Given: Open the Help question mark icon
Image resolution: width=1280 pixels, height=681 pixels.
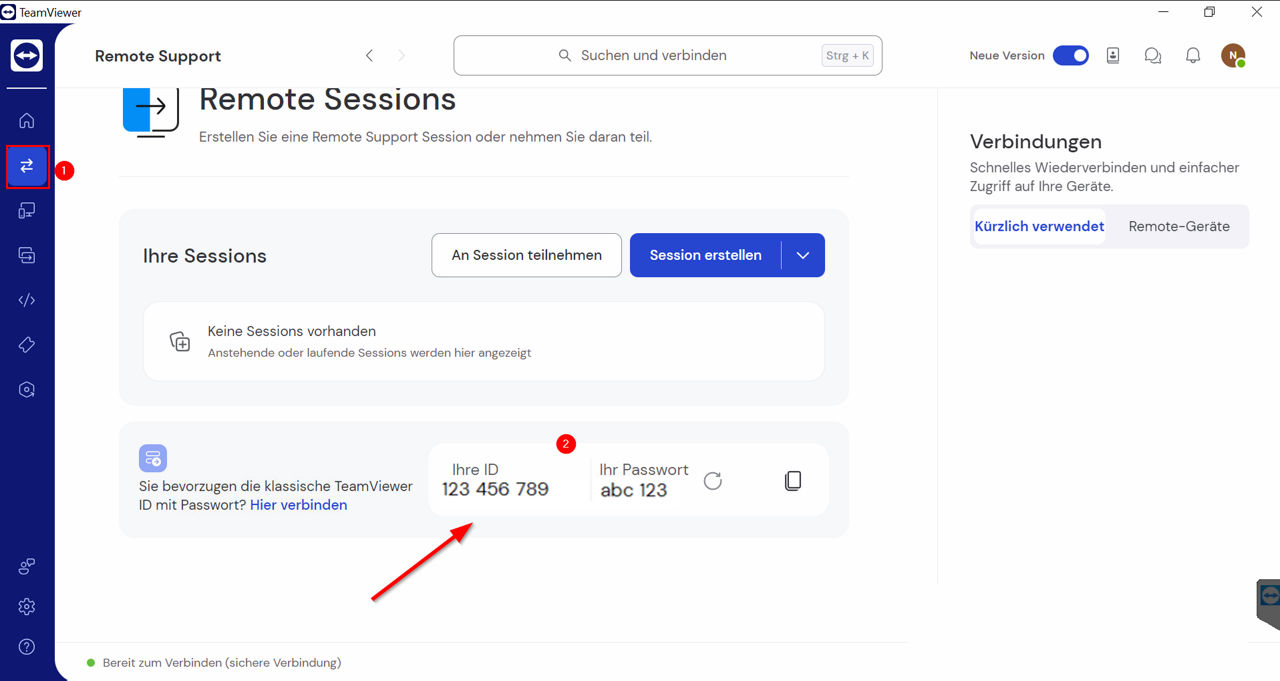Looking at the screenshot, I should tap(27, 647).
